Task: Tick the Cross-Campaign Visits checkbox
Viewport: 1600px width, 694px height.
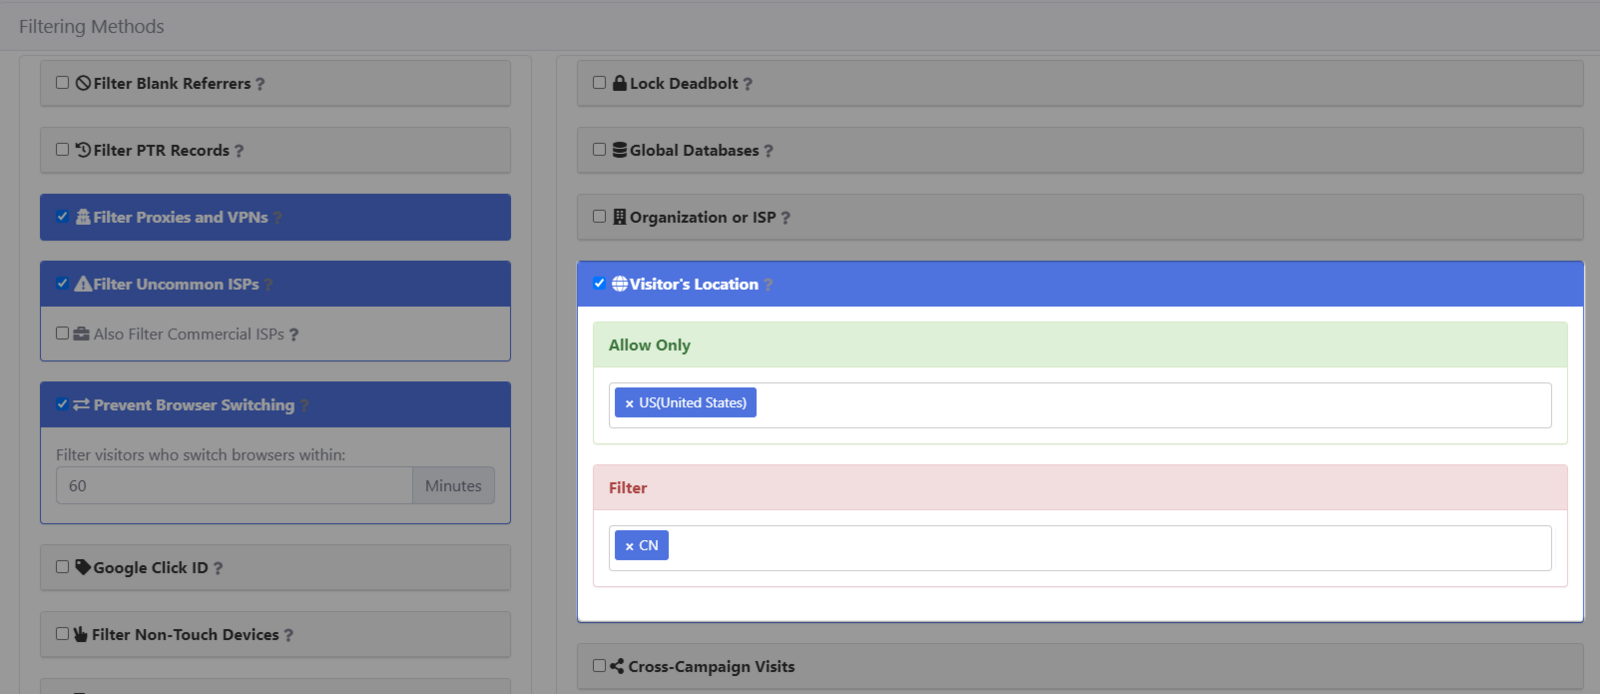Action: [599, 666]
